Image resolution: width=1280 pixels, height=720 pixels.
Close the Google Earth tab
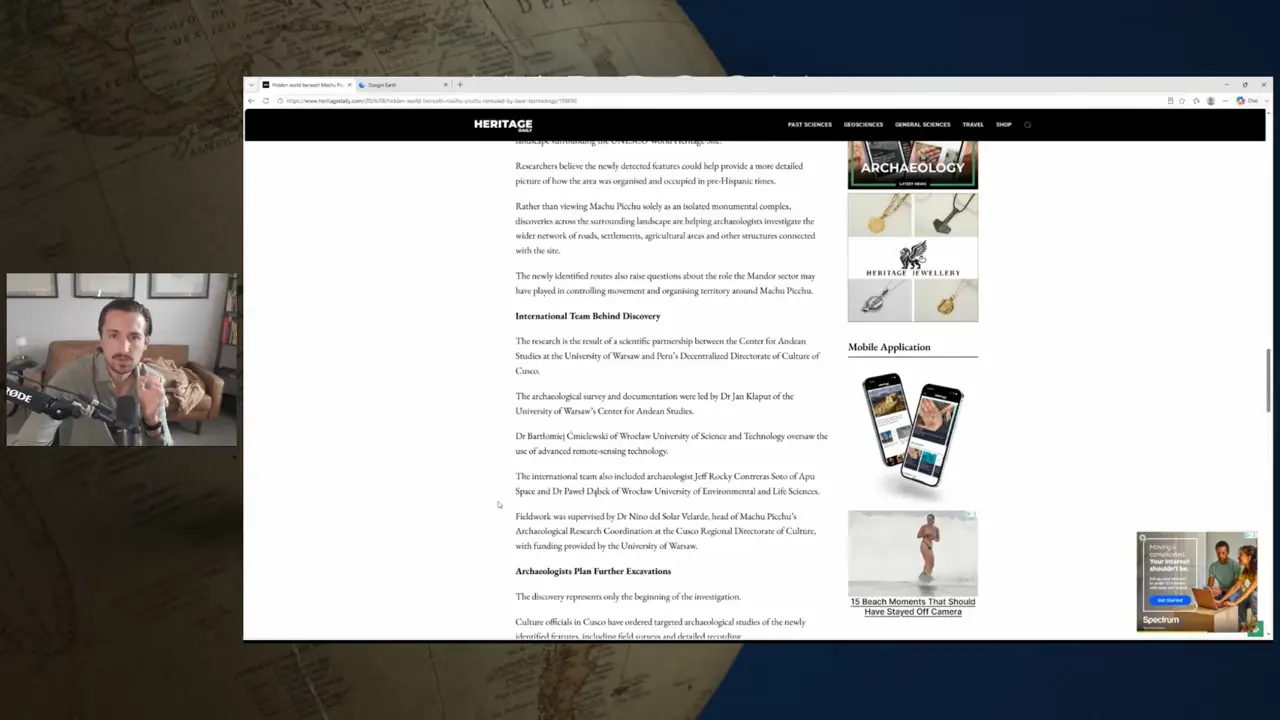446,85
